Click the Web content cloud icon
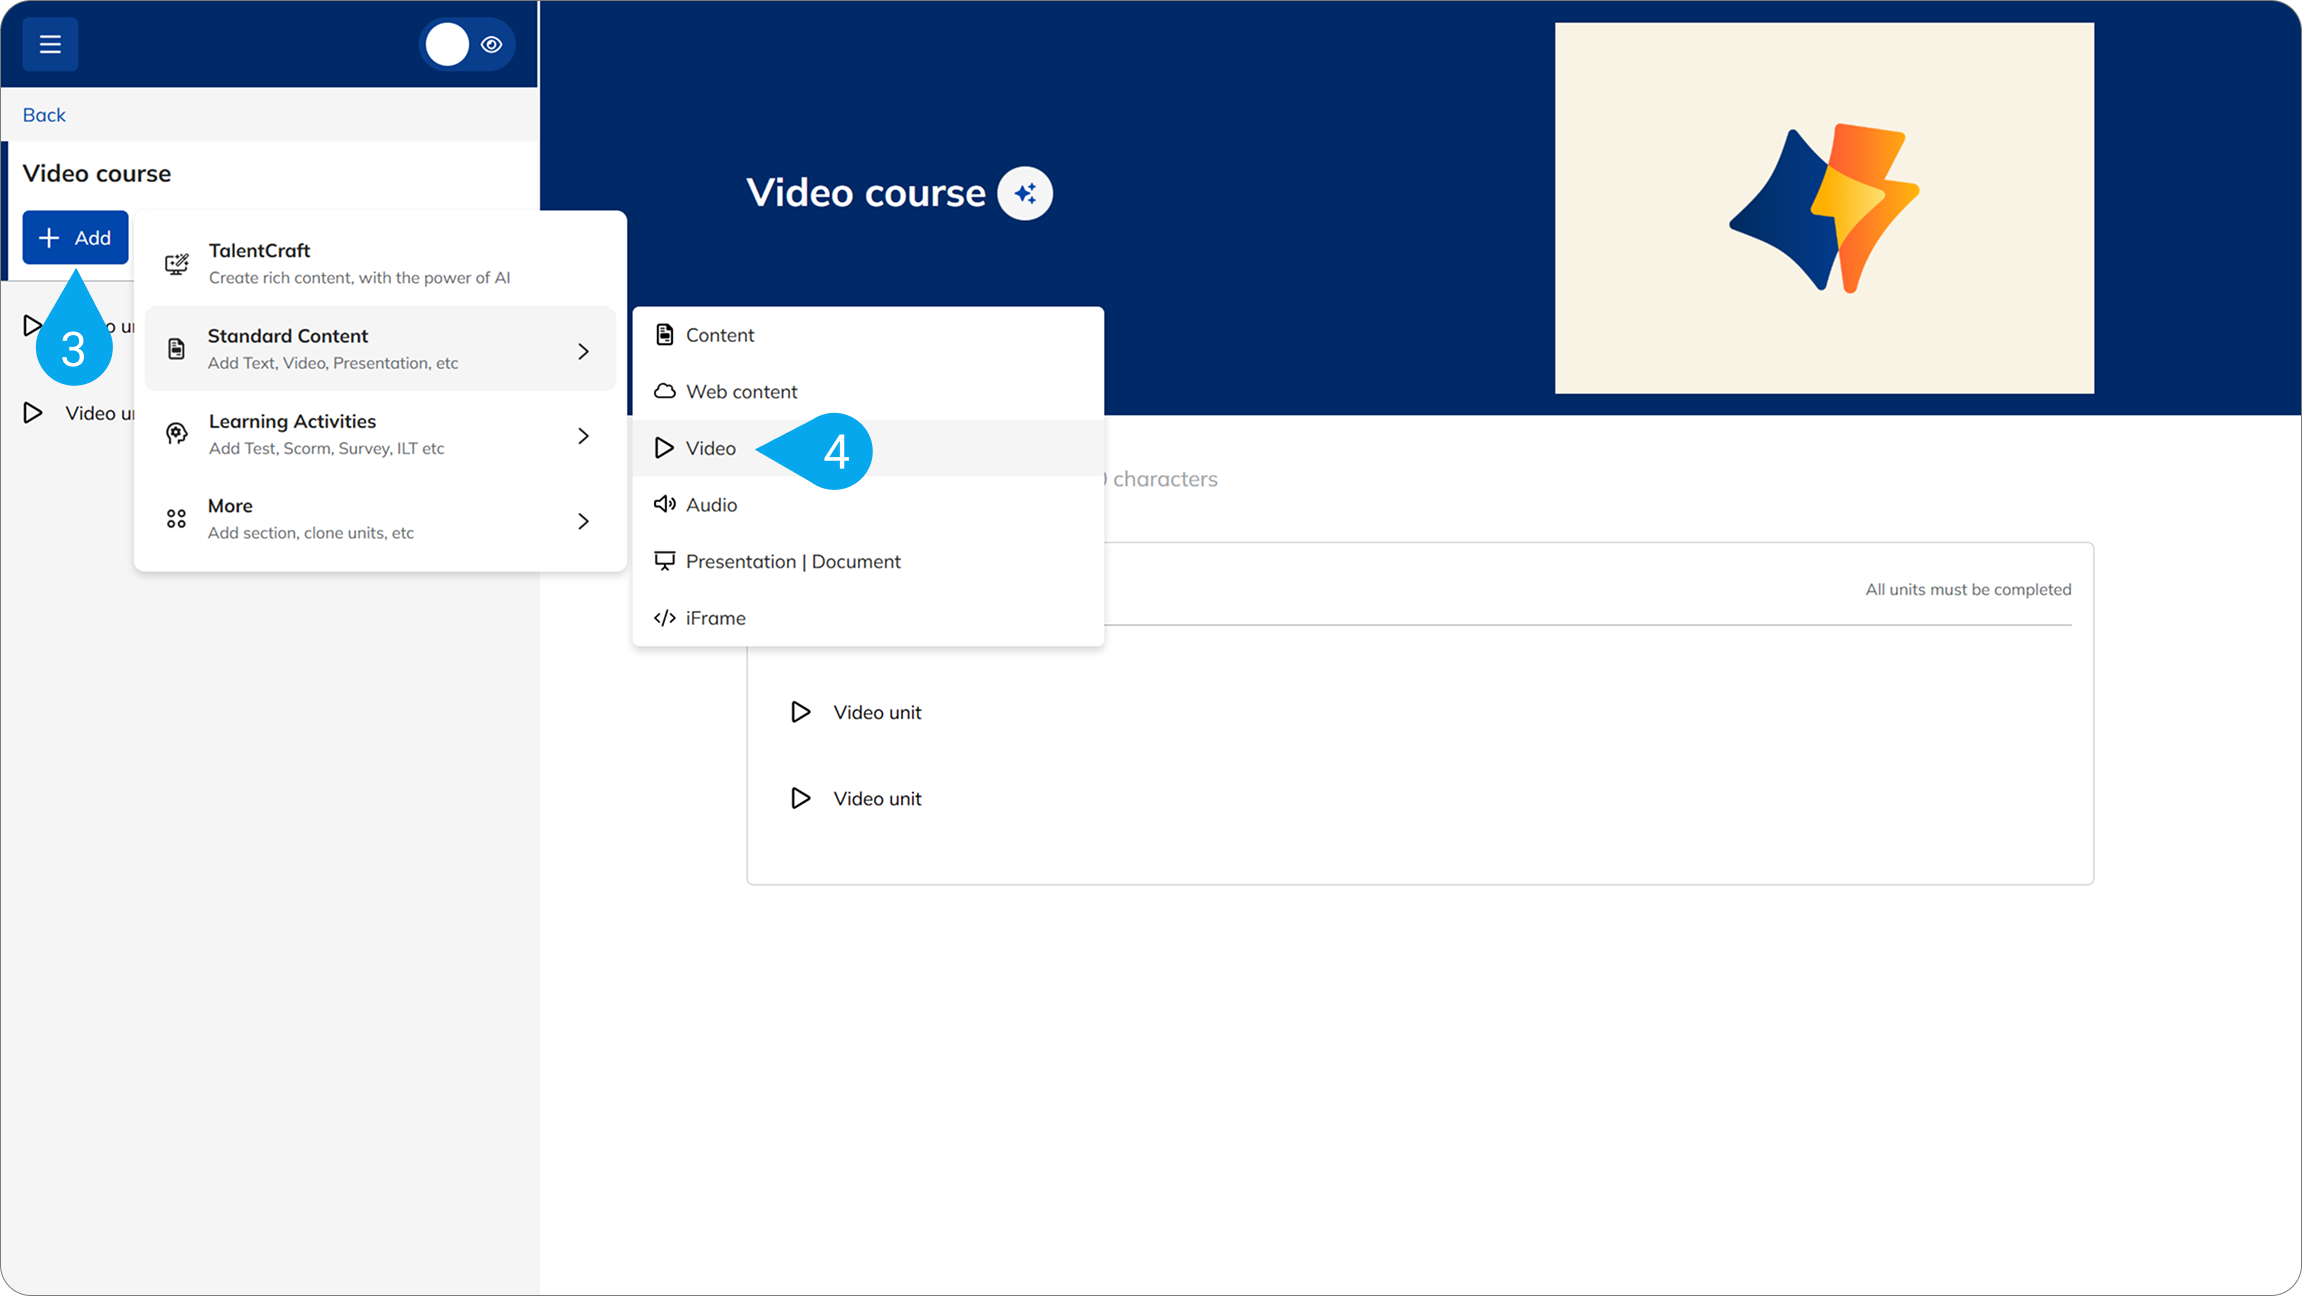The width and height of the screenshot is (2302, 1296). point(664,391)
